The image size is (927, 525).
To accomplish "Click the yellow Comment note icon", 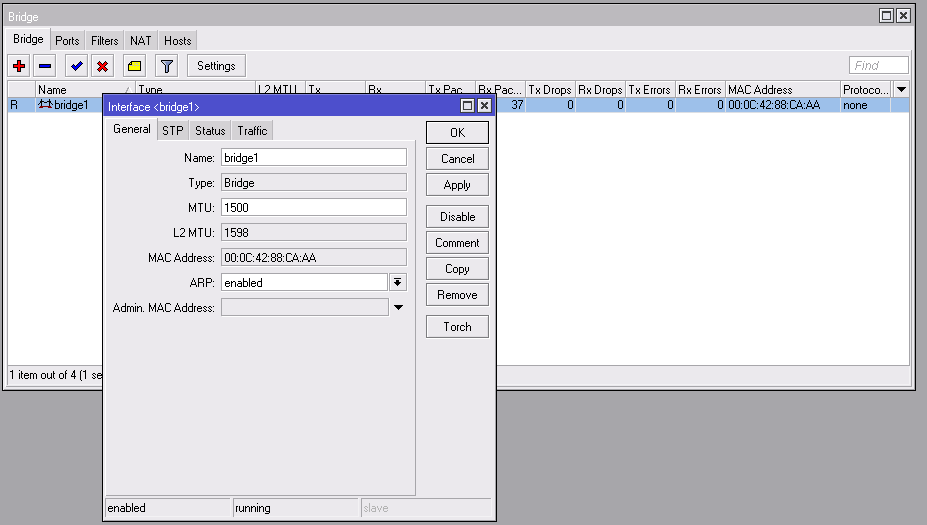I will [134, 66].
